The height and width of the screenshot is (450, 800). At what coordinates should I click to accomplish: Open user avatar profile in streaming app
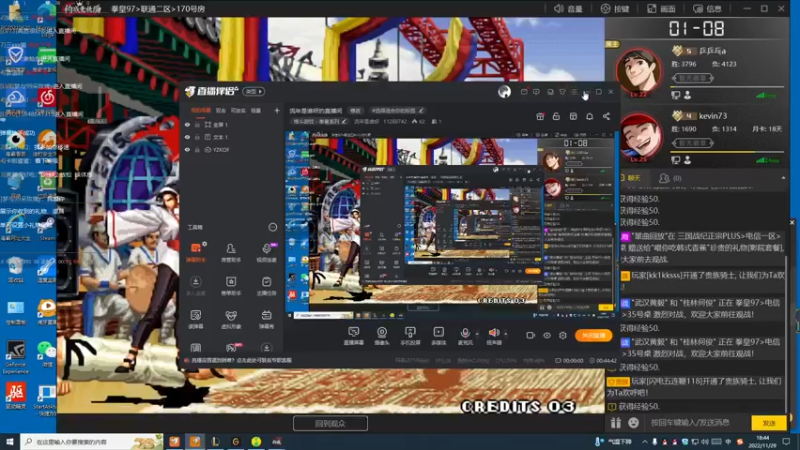[x=504, y=92]
